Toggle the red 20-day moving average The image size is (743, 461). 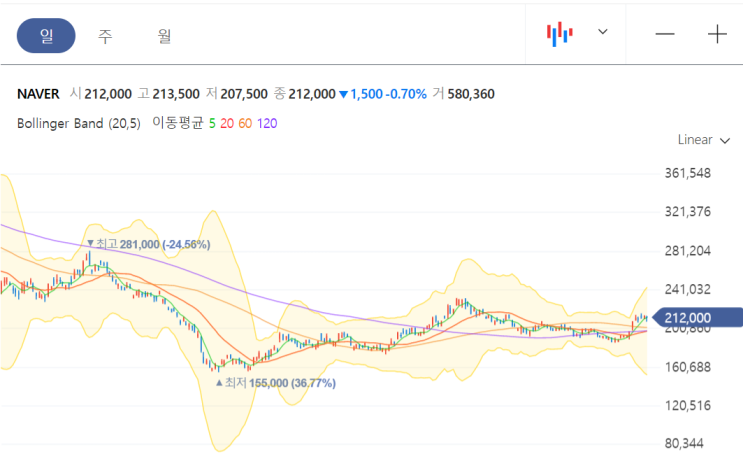click(x=227, y=124)
